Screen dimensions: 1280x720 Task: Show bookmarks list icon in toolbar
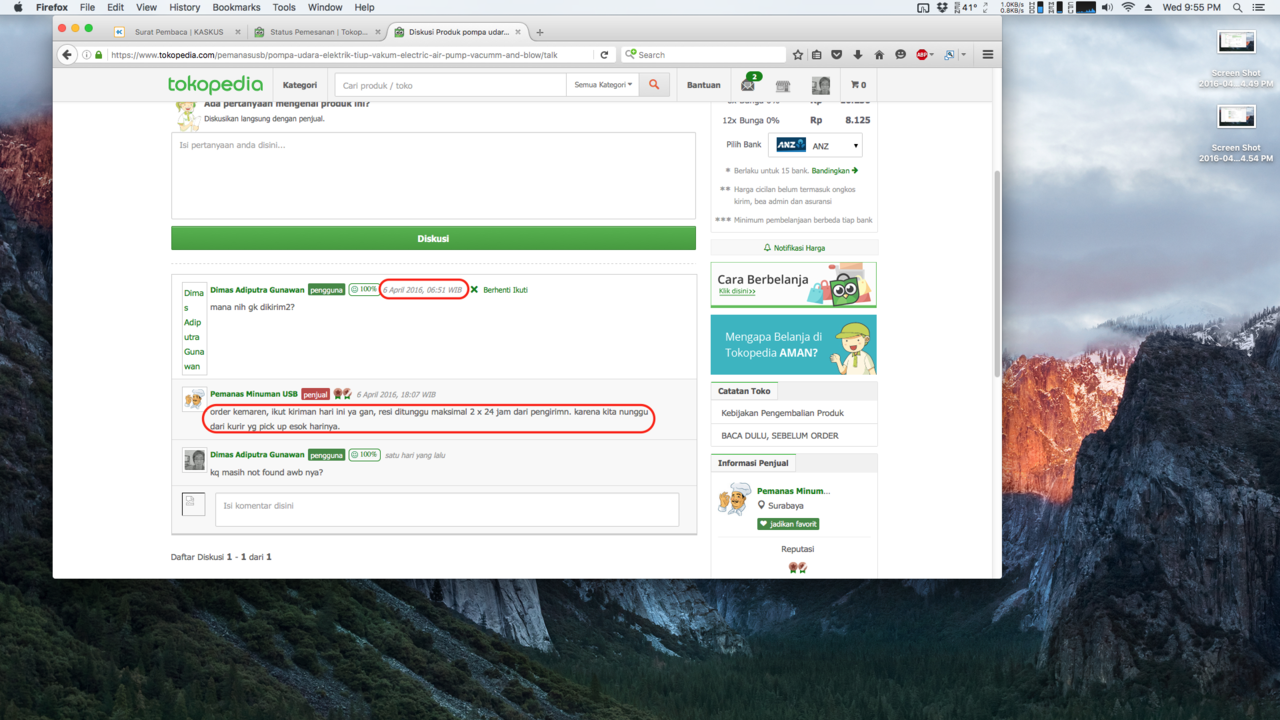click(x=817, y=55)
